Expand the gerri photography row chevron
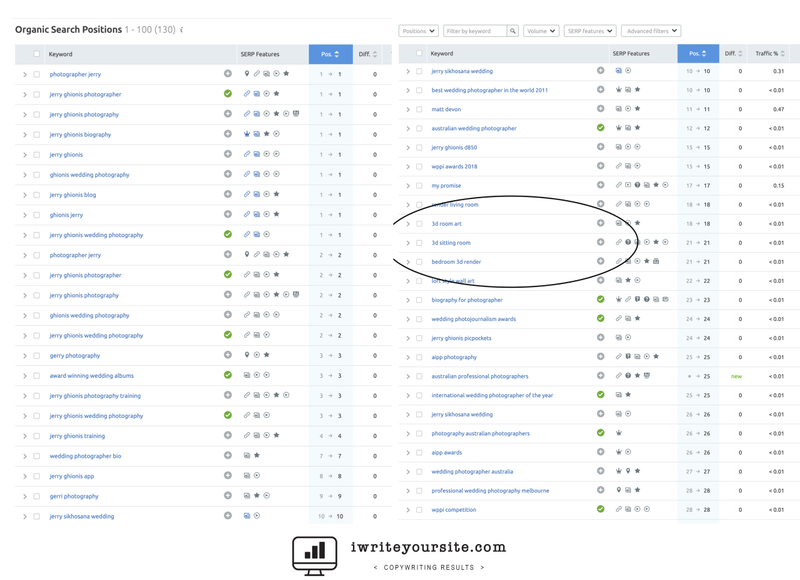Image resolution: width=800 pixels, height=580 pixels. click(x=24, y=496)
